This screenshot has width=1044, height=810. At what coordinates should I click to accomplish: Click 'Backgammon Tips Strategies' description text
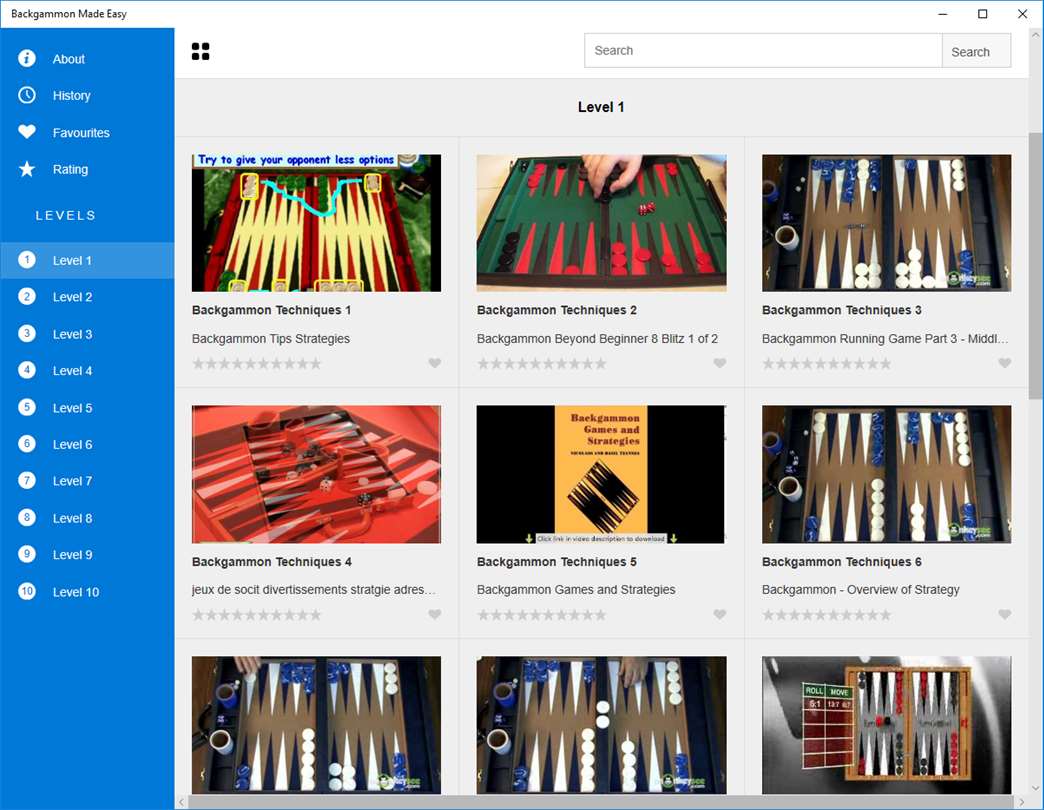[270, 339]
